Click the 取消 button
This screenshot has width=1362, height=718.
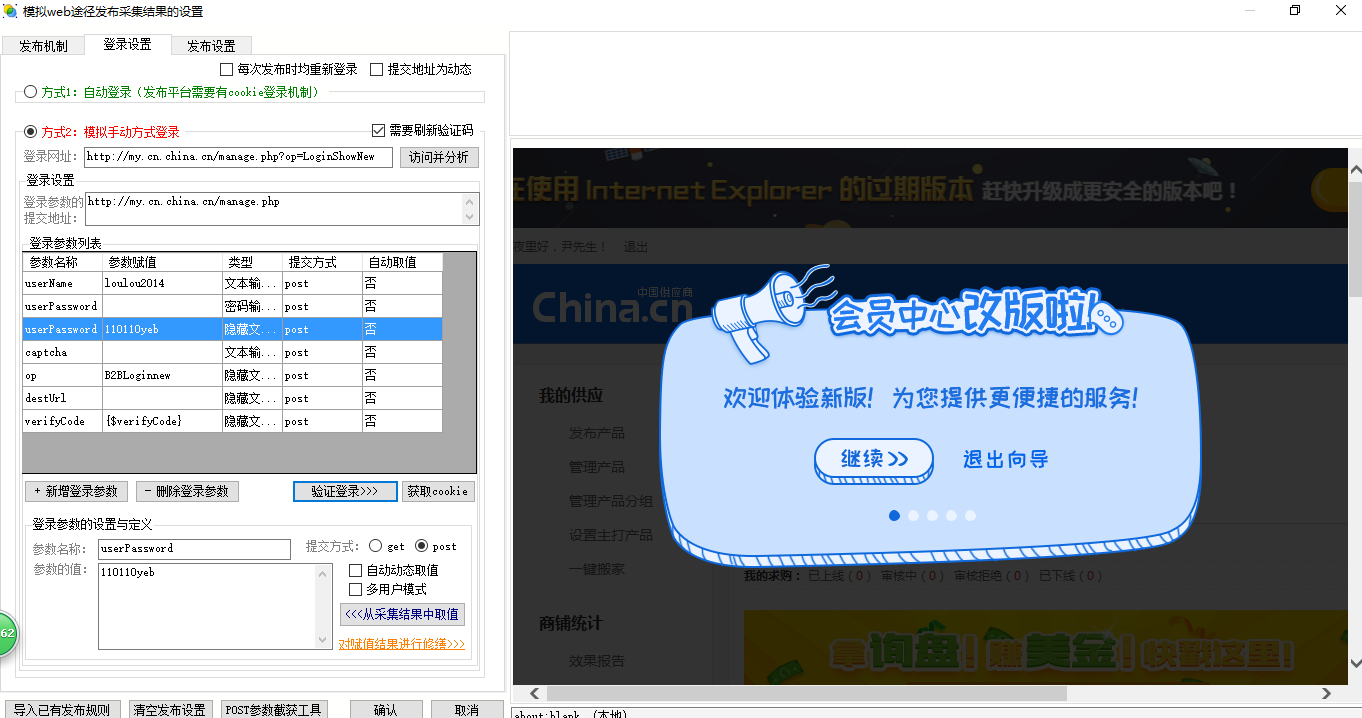466,710
